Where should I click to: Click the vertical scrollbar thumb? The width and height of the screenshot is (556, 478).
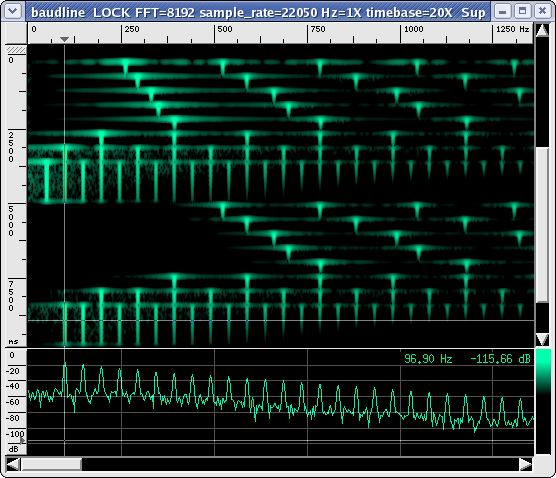click(542, 225)
